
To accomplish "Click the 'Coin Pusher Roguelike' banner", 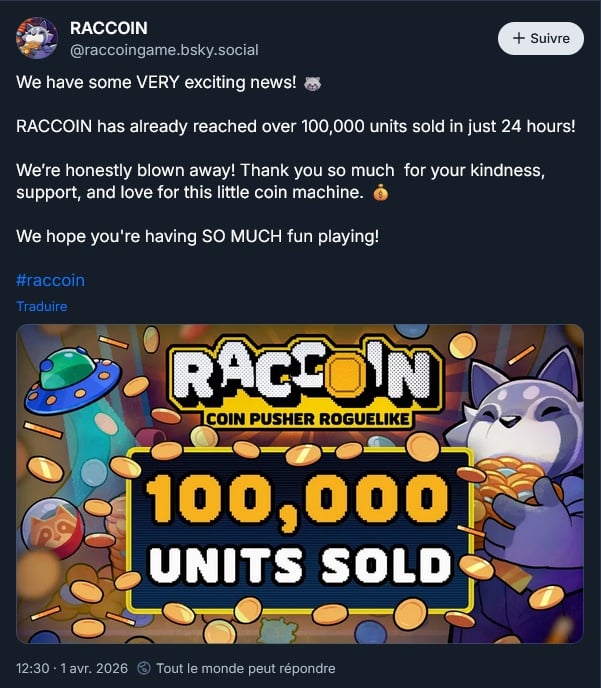I will (308, 419).
